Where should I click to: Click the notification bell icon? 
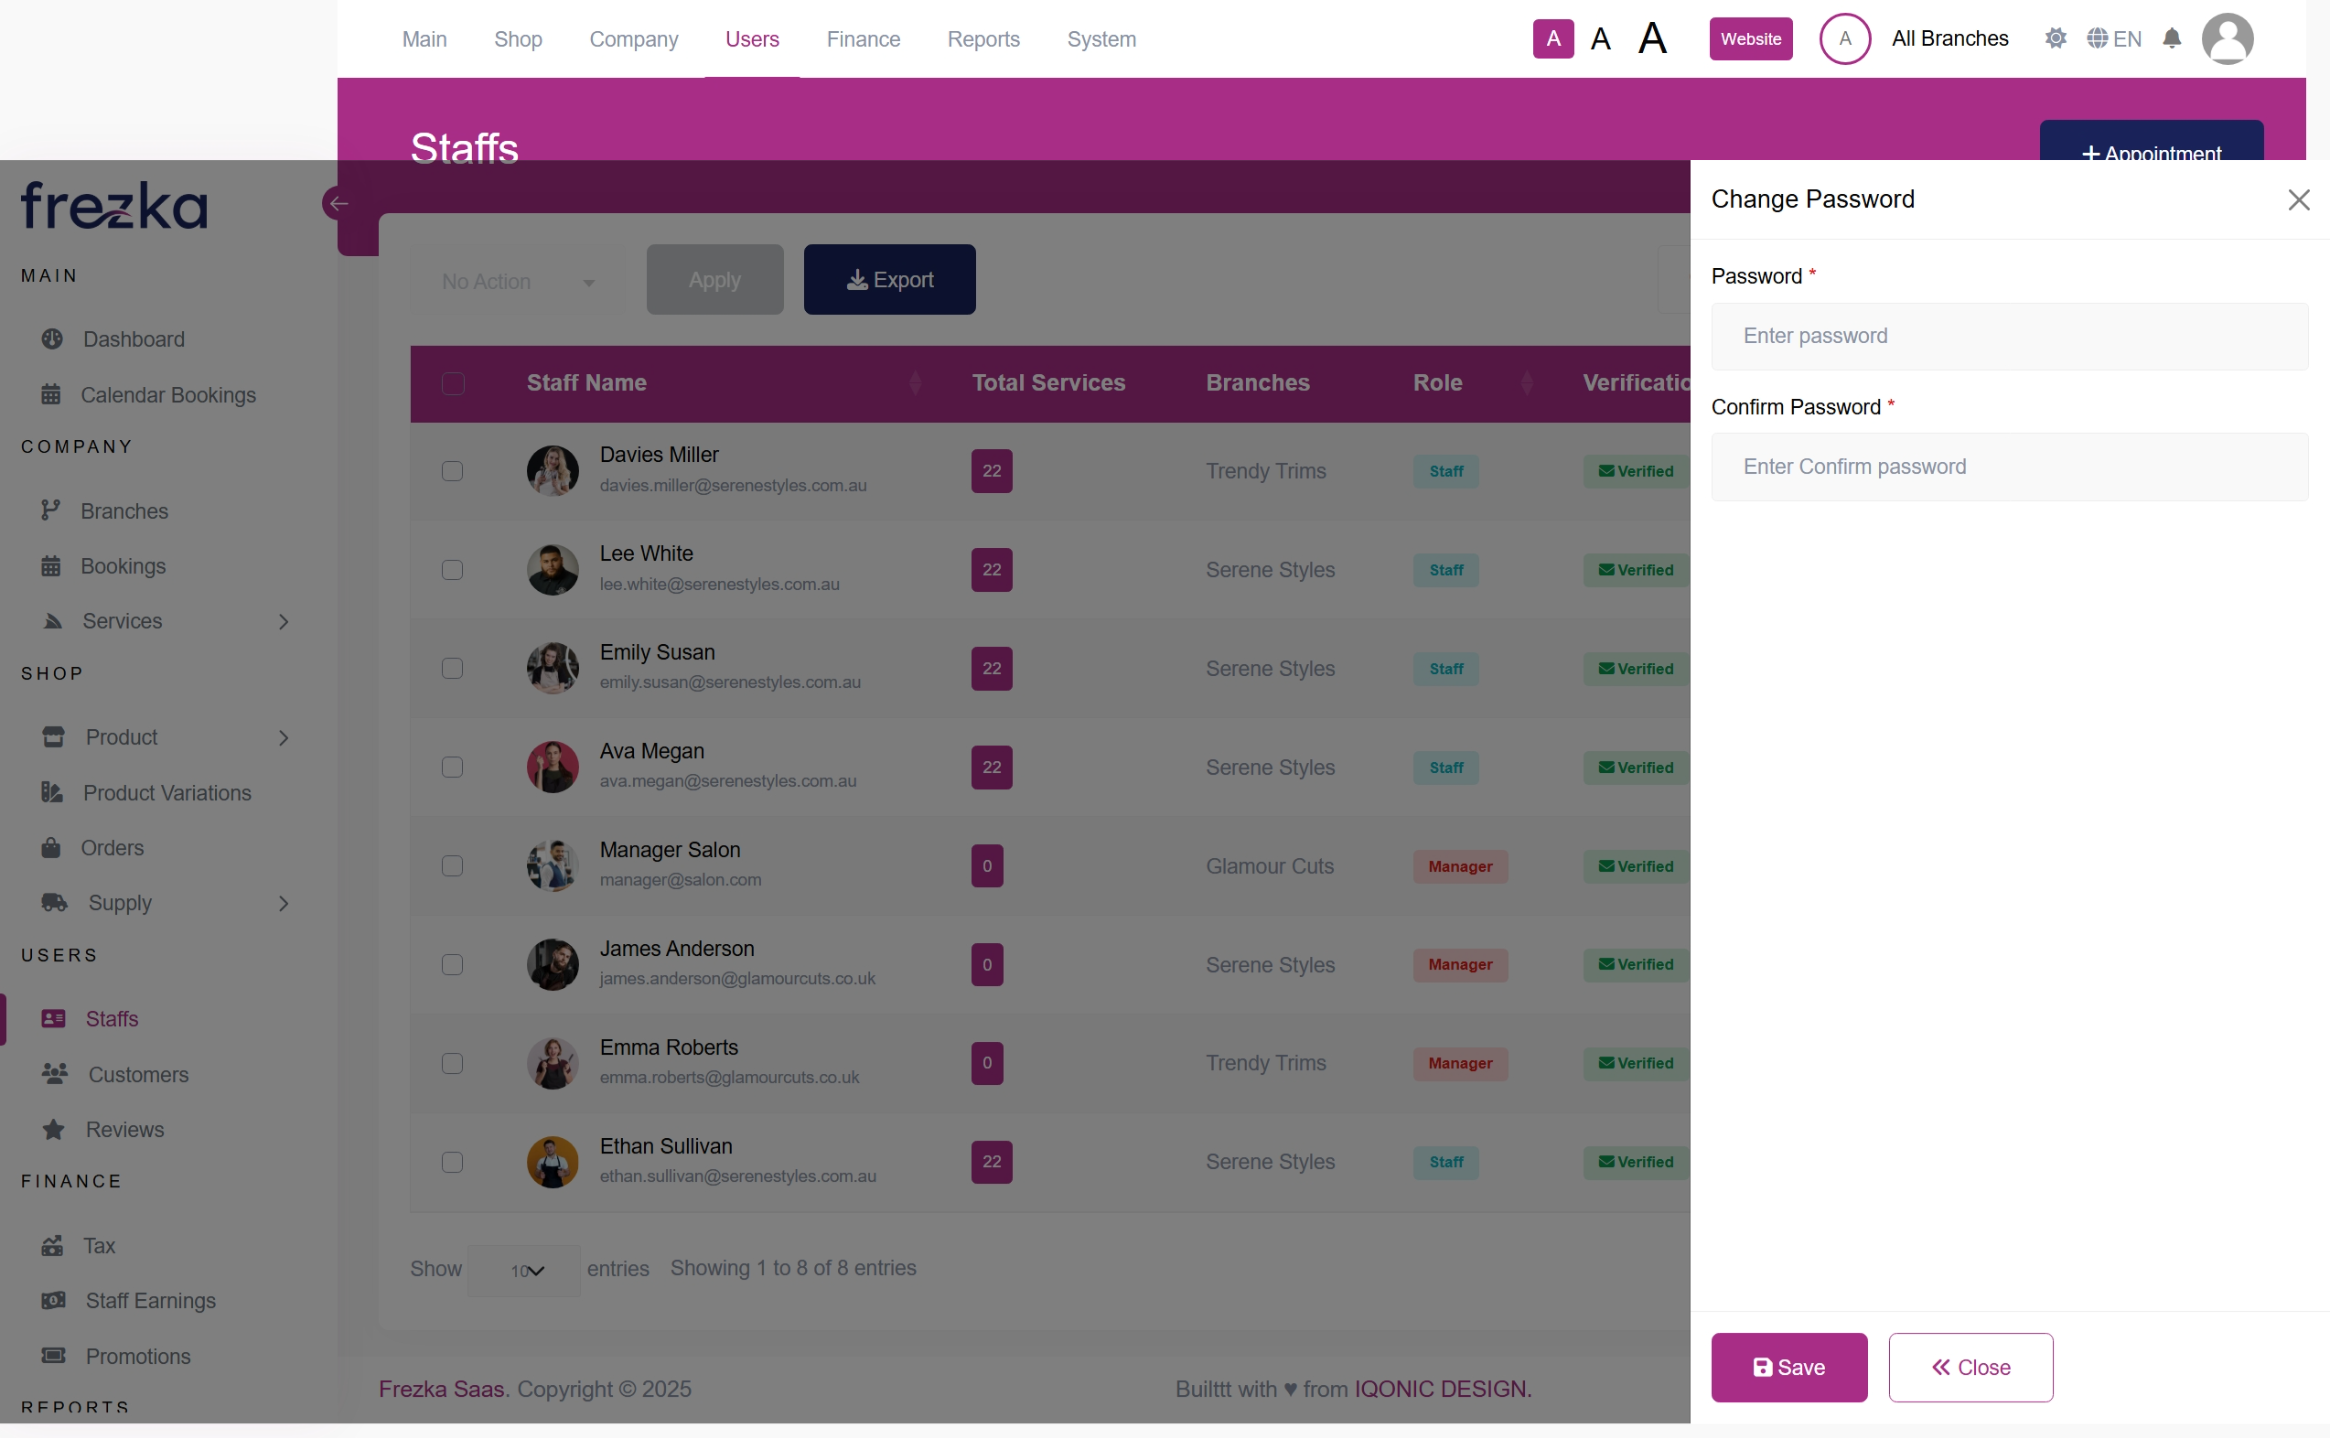[x=2171, y=39]
